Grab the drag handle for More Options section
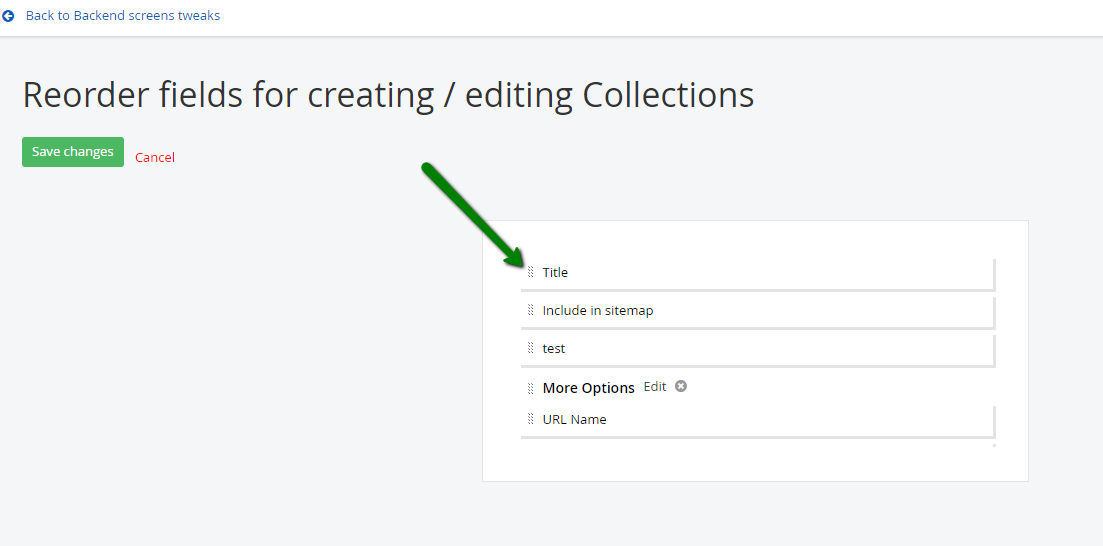The height and width of the screenshot is (546, 1103). (x=531, y=388)
